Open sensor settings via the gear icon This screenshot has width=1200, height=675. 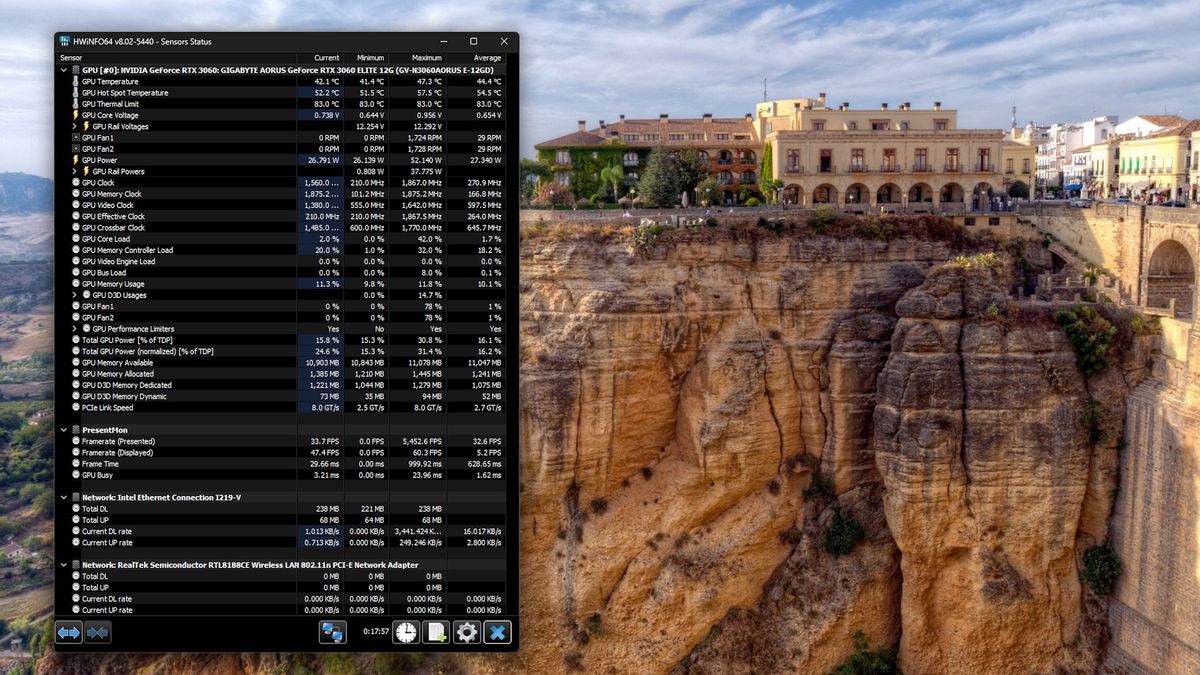(x=467, y=632)
